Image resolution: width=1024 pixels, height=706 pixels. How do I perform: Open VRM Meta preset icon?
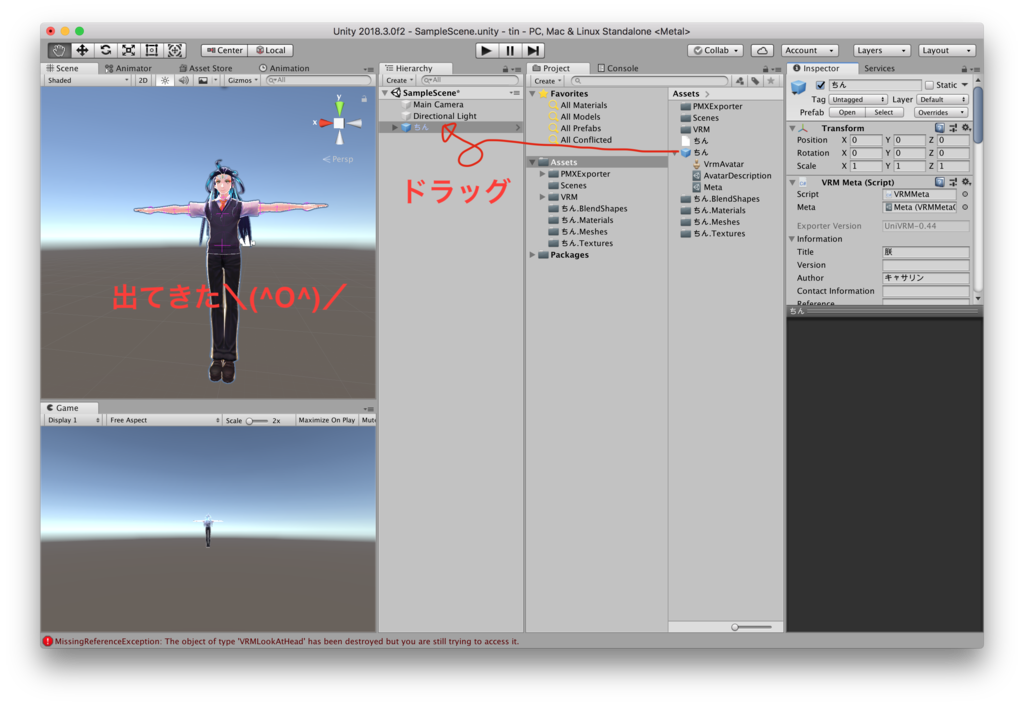click(x=953, y=182)
